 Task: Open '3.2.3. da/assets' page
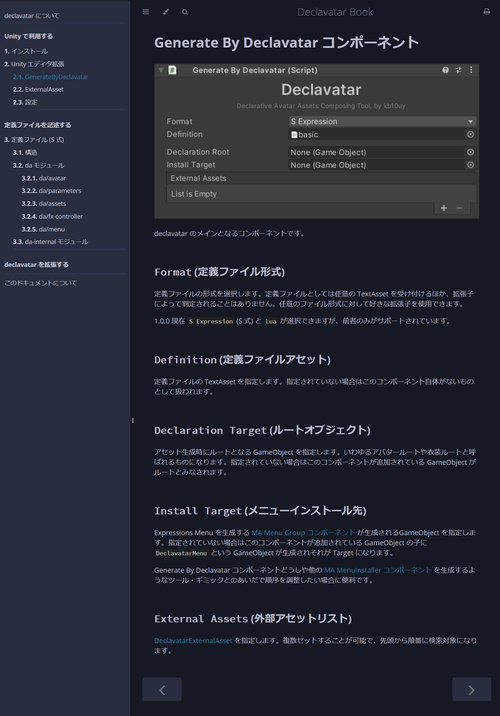point(44,204)
